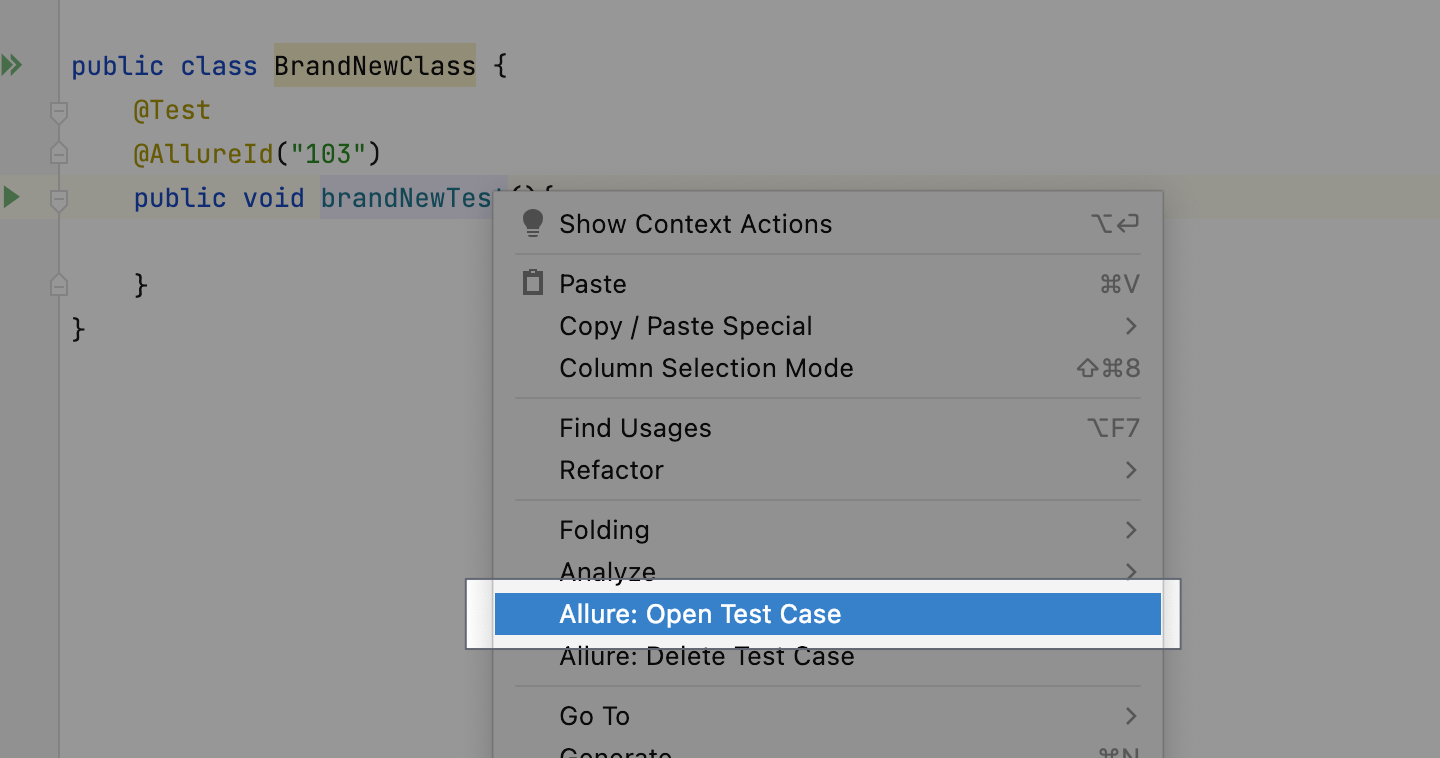Choose Allure: Delete Test Case

(706, 656)
